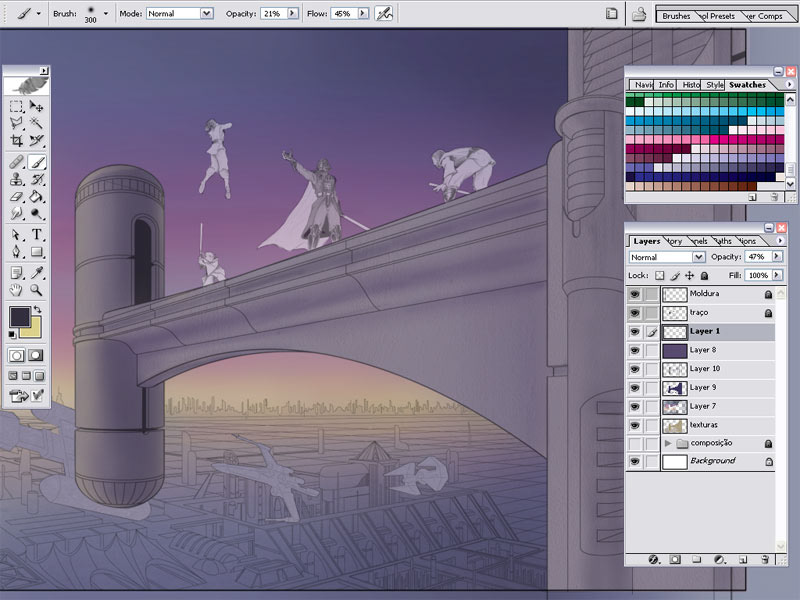Viewport: 800px width, 600px height.
Task: Open the painting Mode dropdown
Action: click(x=207, y=14)
